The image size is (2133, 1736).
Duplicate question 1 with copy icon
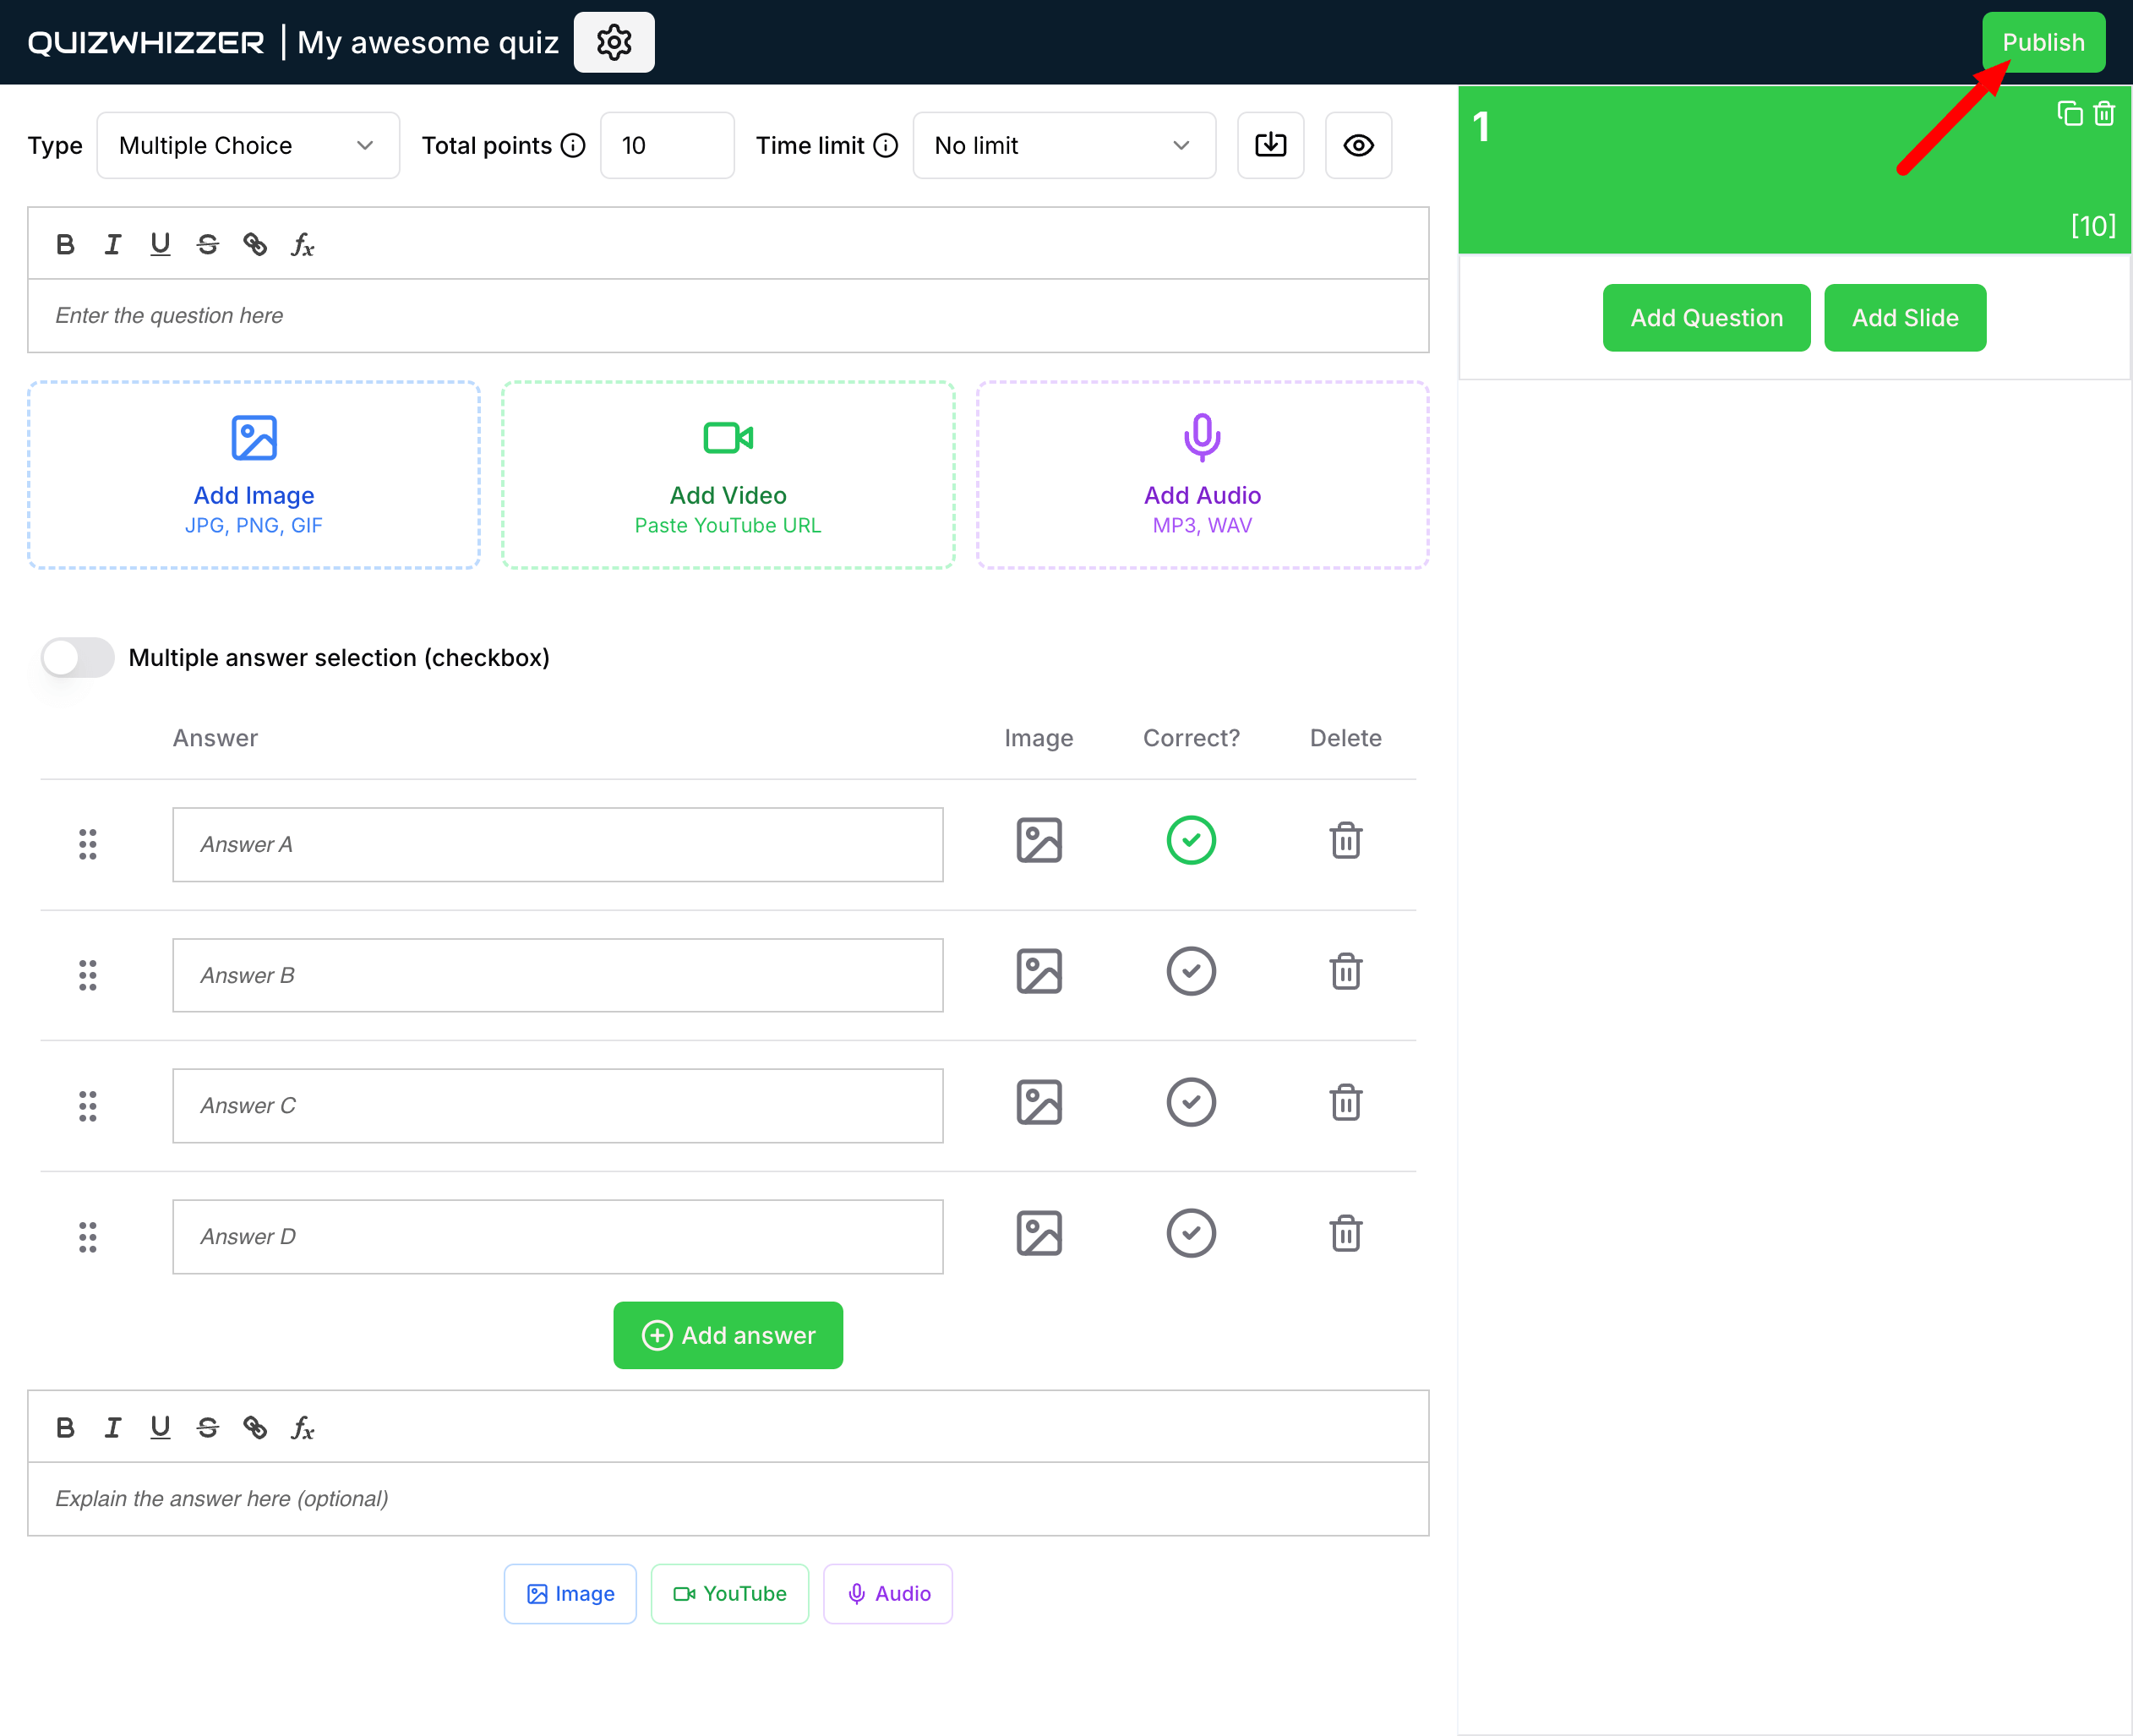click(x=2069, y=114)
